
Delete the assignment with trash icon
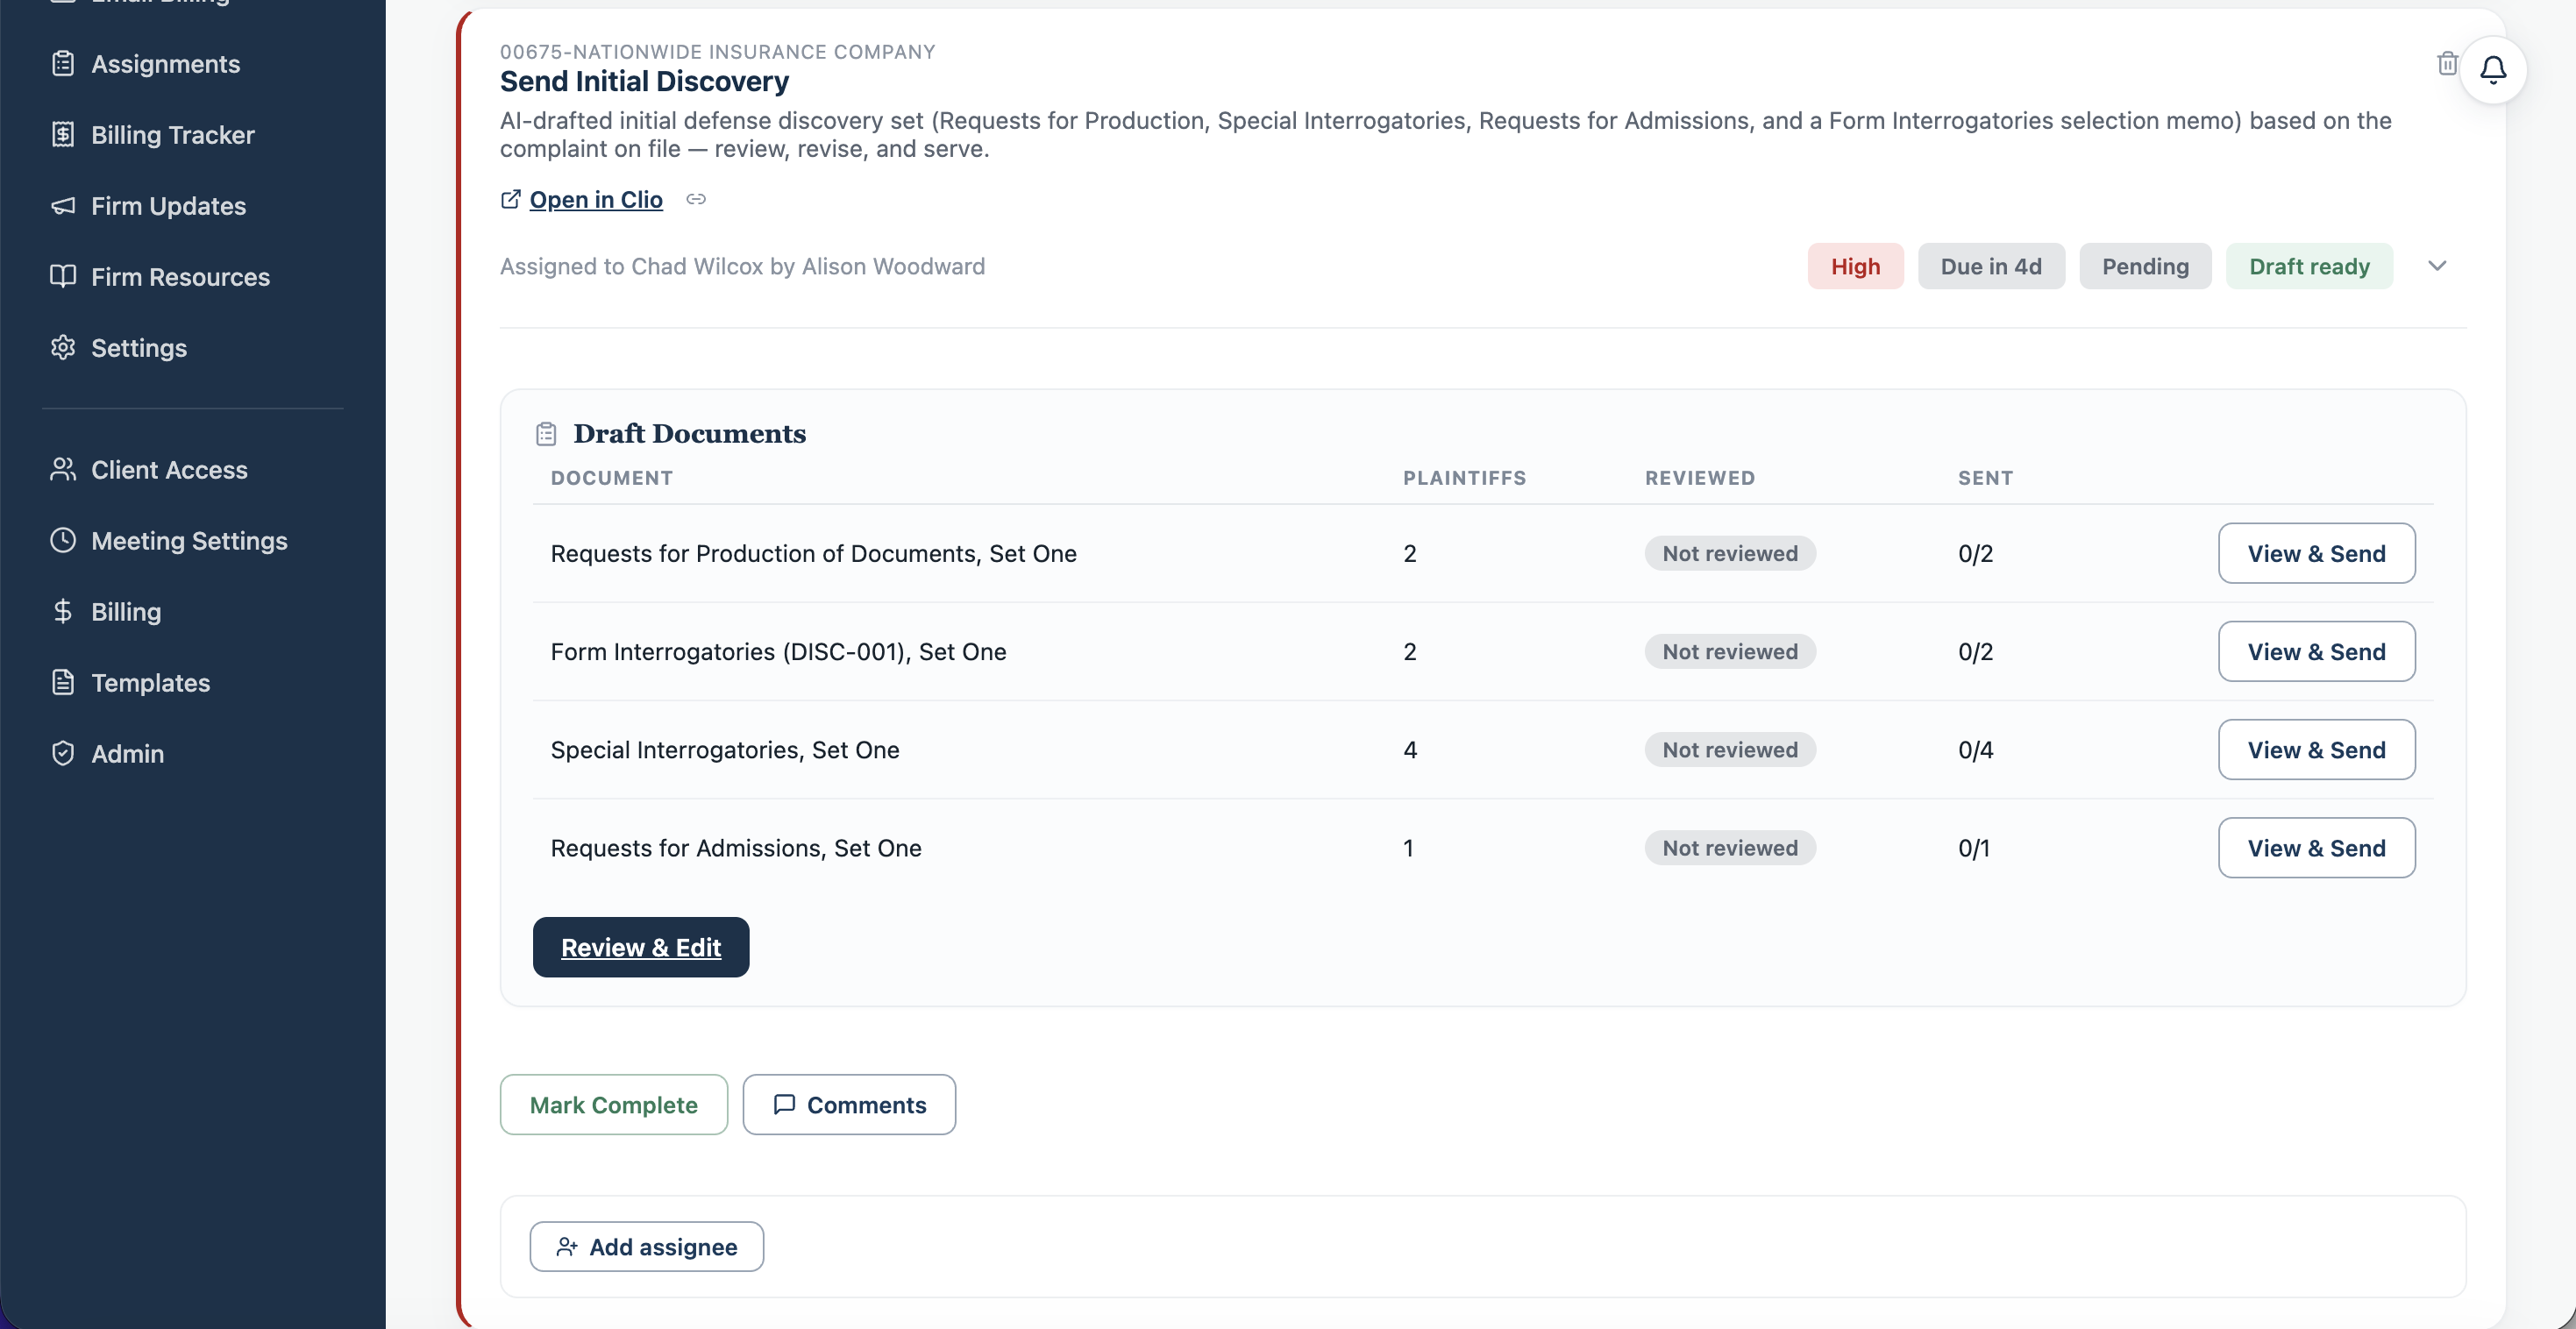(2447, 63)
